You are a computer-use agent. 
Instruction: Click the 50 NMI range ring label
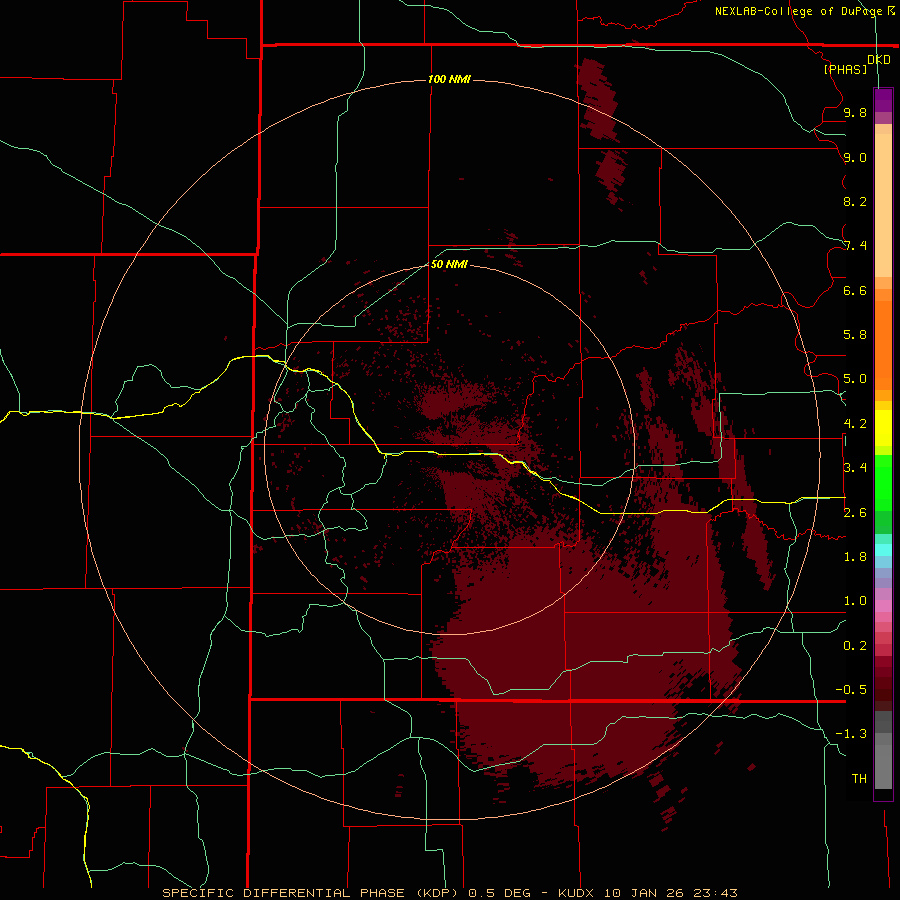449,264
